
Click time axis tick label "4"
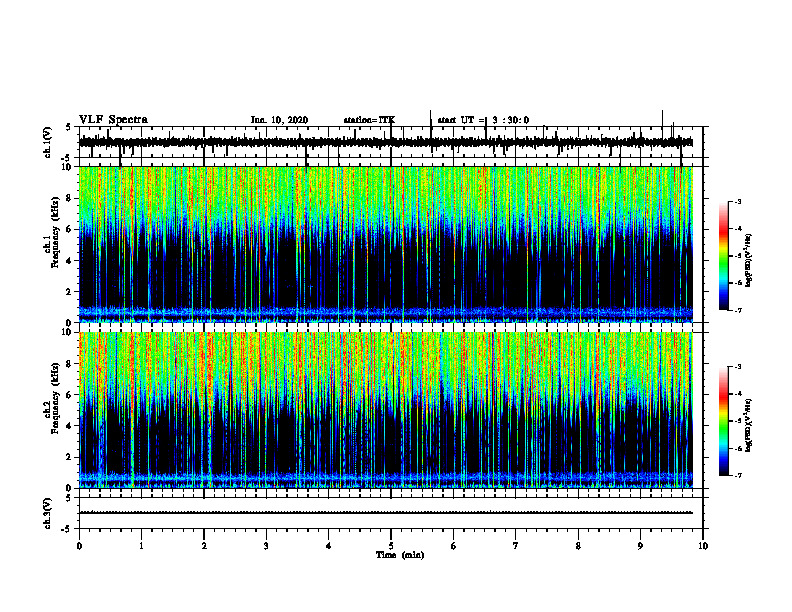329,546
